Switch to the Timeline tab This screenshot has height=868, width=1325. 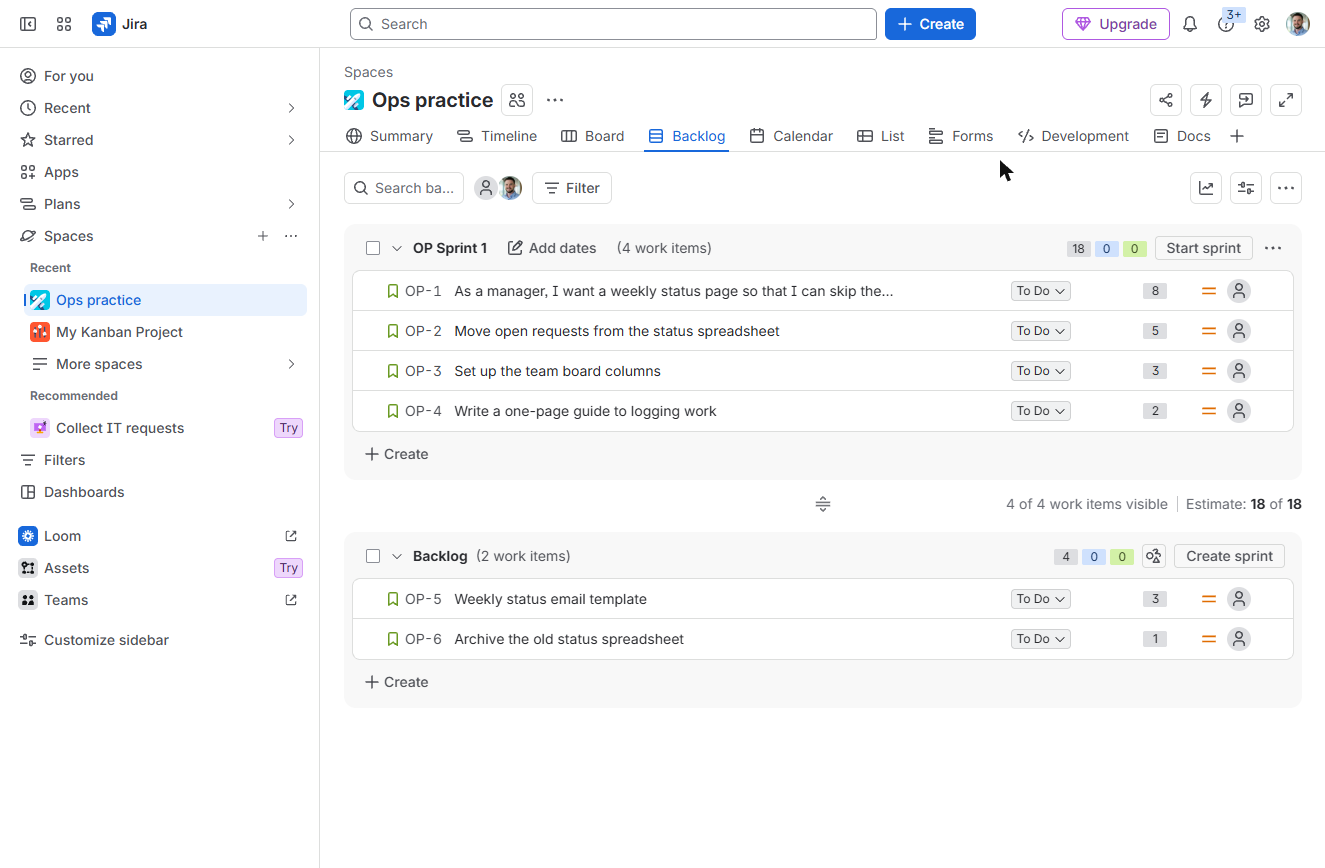click(497, 136)
